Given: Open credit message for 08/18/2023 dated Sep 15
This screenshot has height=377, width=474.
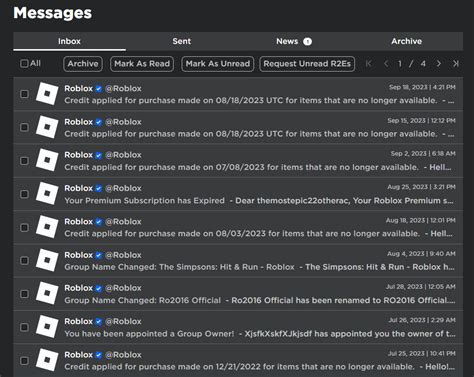Looking at the screenshot, I should tap(238, 127).
